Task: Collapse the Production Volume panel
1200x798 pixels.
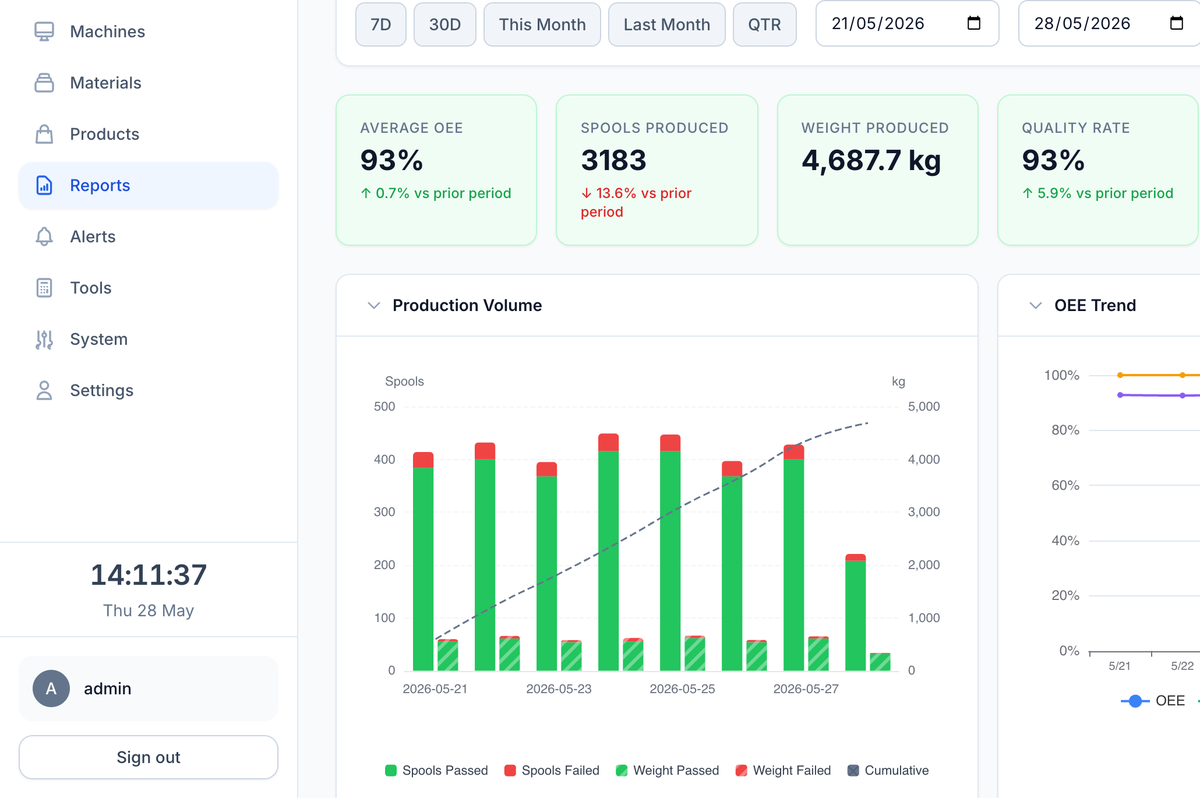Action: click(374, 305)
